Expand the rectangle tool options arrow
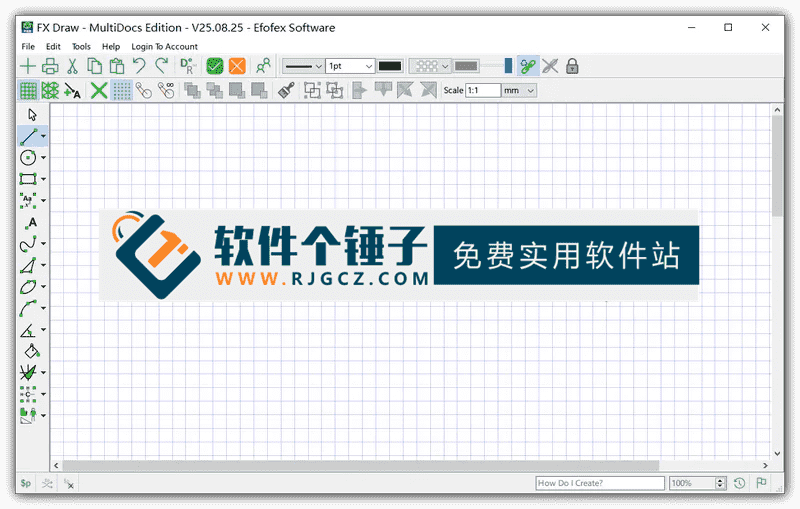Image resolution: width=800 pixels, height=509 pixels. (x=43, y=179)
